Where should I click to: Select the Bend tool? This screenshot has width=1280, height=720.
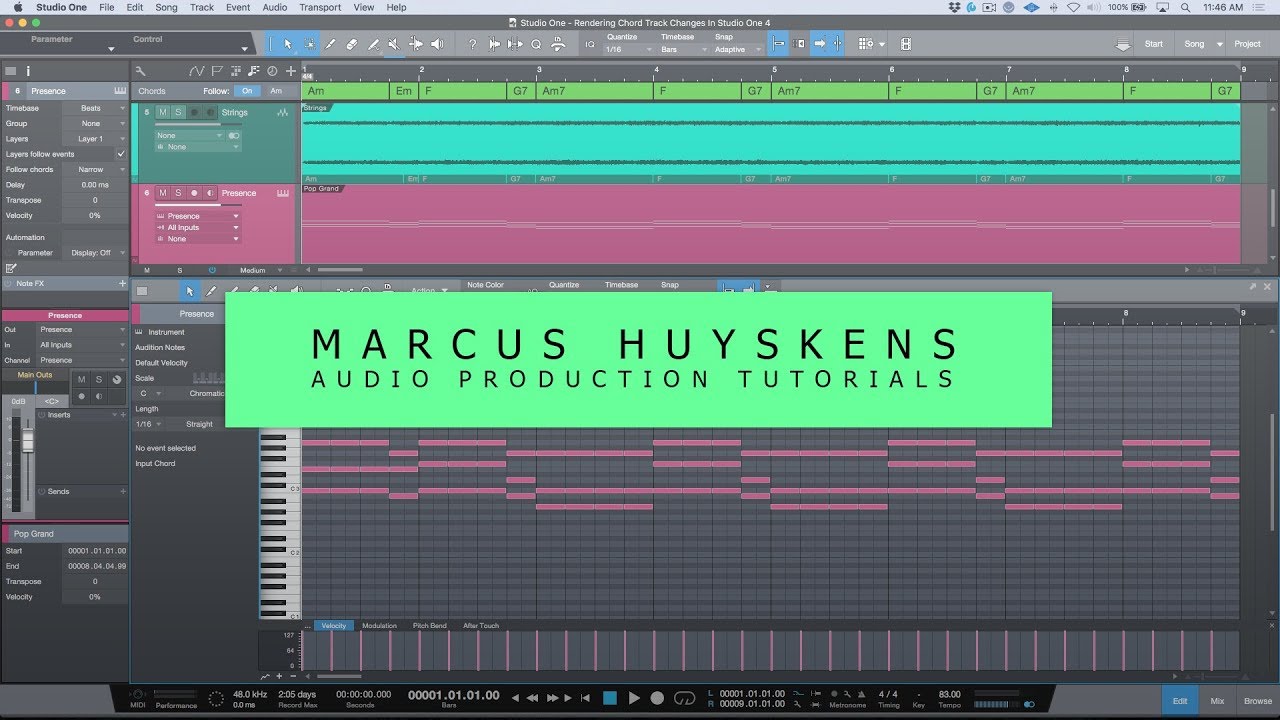click(416, 44)
